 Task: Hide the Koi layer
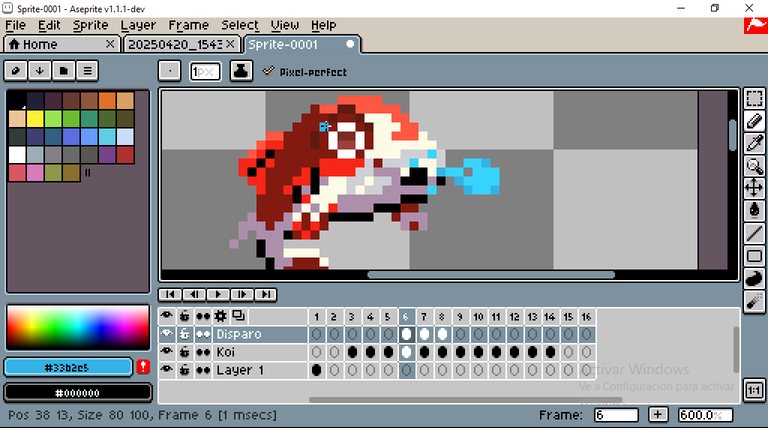(167, 352)
